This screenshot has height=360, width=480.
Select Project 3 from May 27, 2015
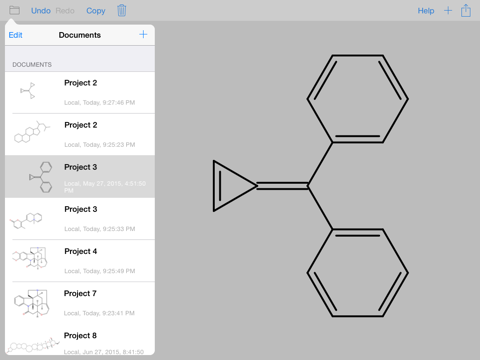pos(80,177)
